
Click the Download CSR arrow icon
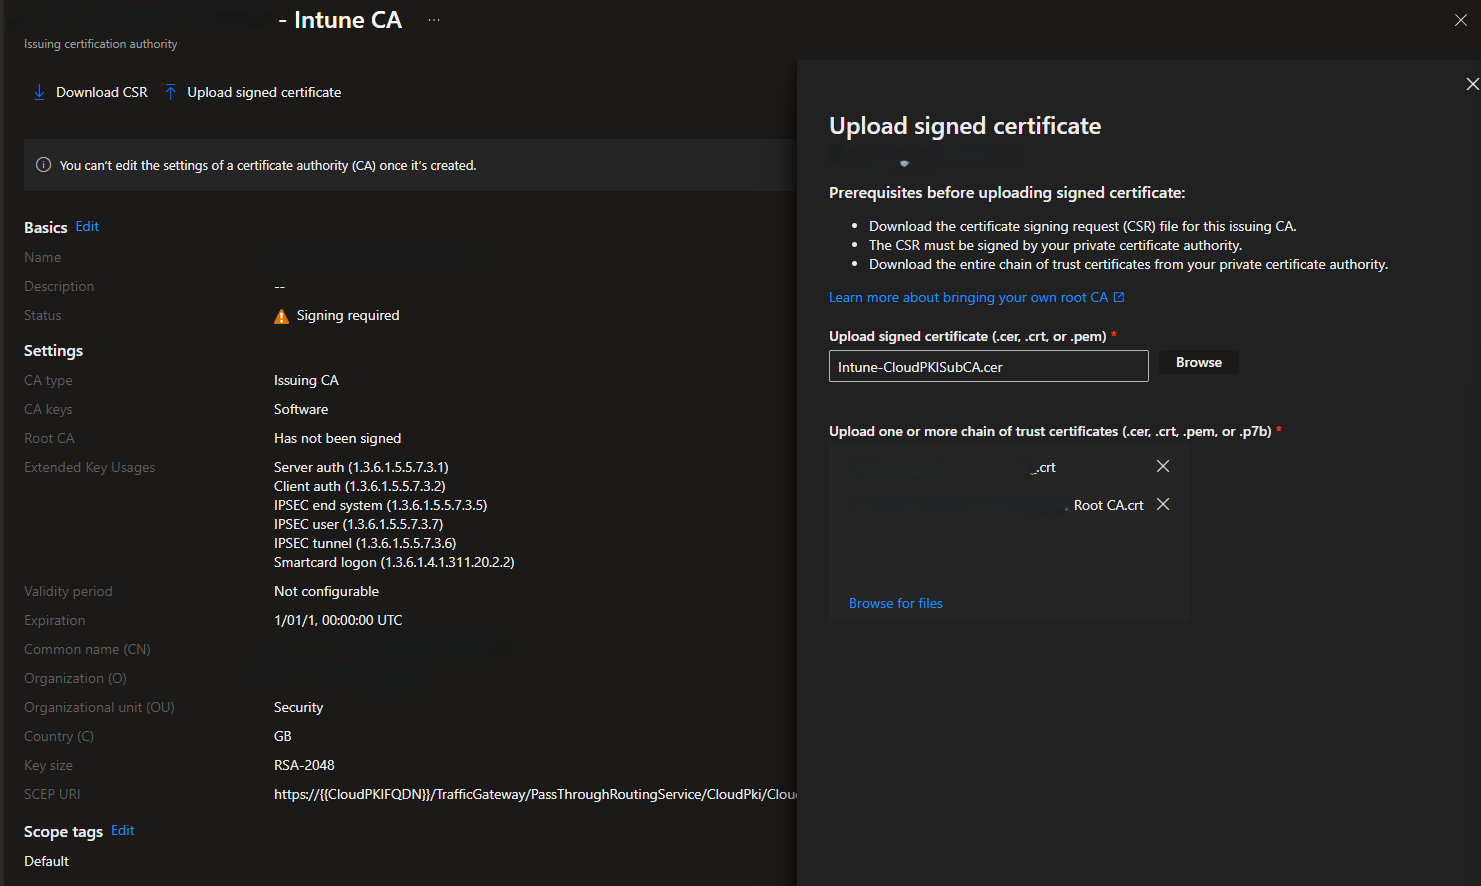coord(39,92)
